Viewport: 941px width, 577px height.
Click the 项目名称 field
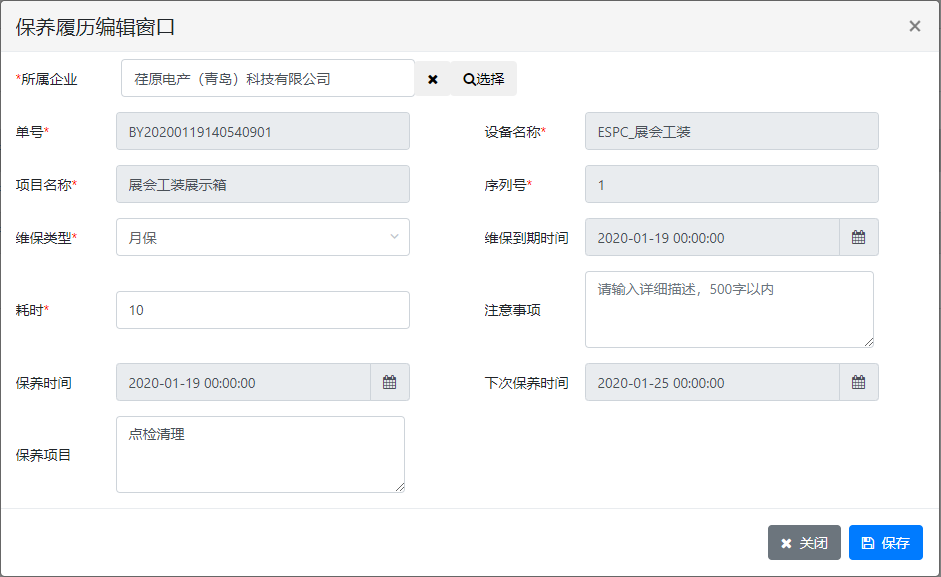263,184
